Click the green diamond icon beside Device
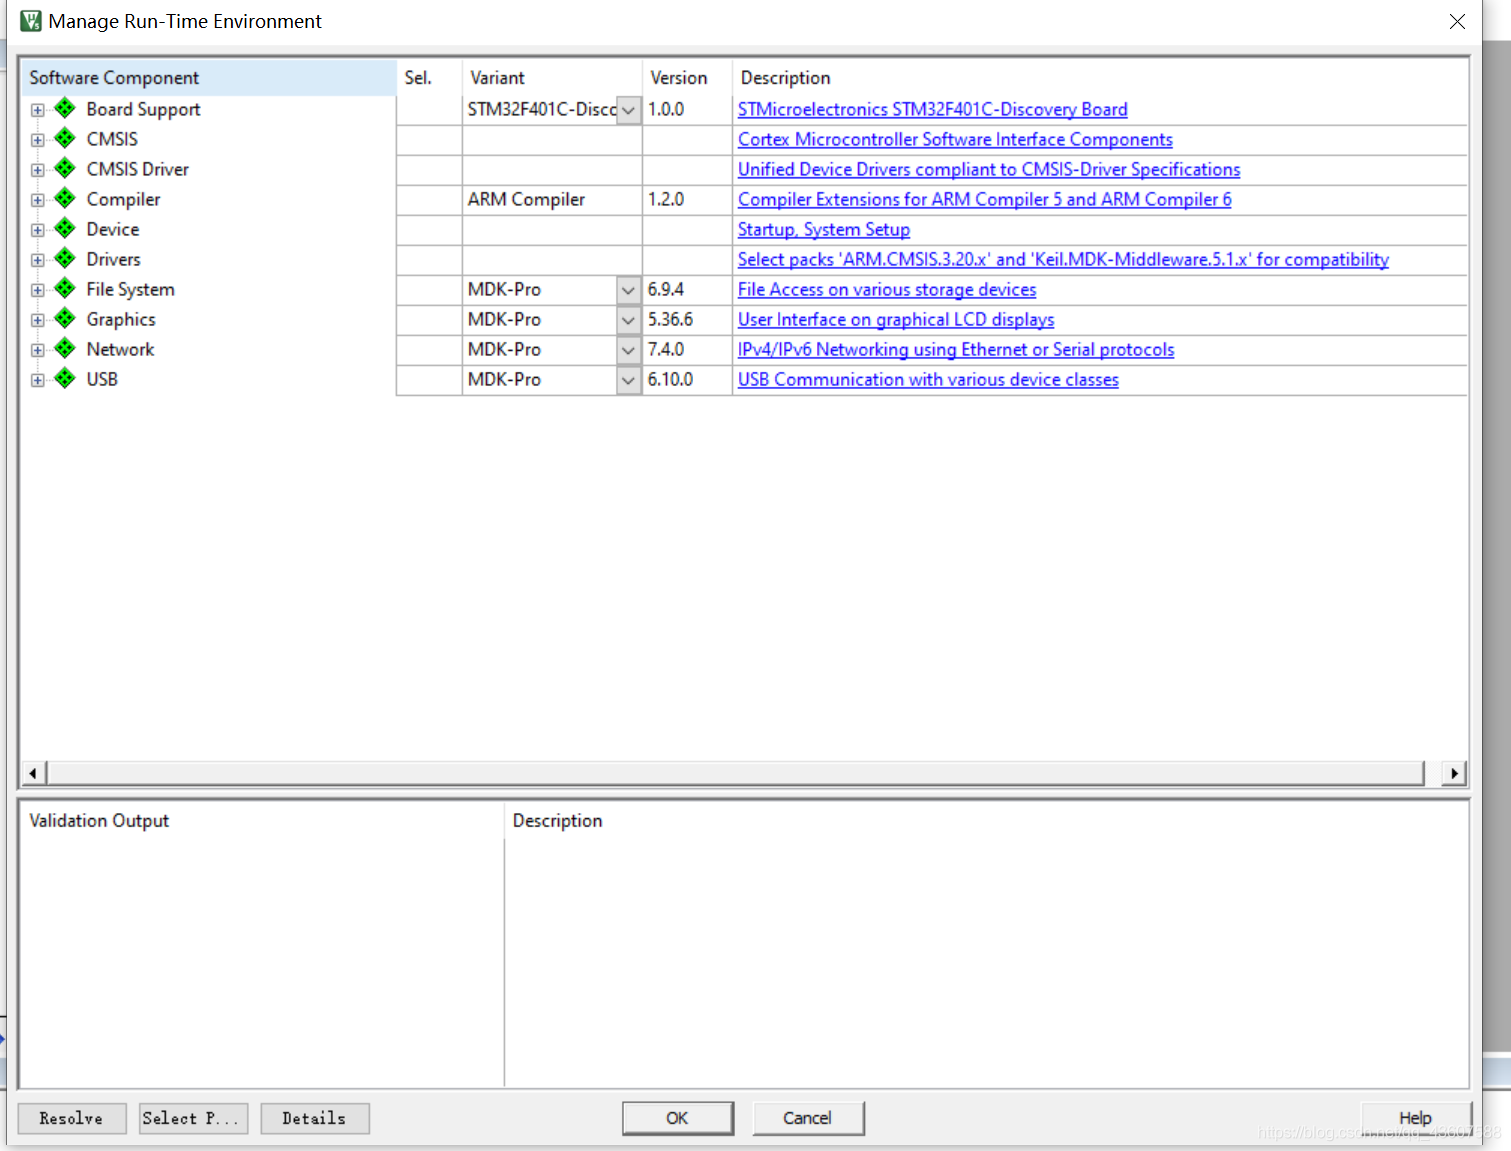The width and height of the screenshot is (1511, 1151). click(65, 228)
